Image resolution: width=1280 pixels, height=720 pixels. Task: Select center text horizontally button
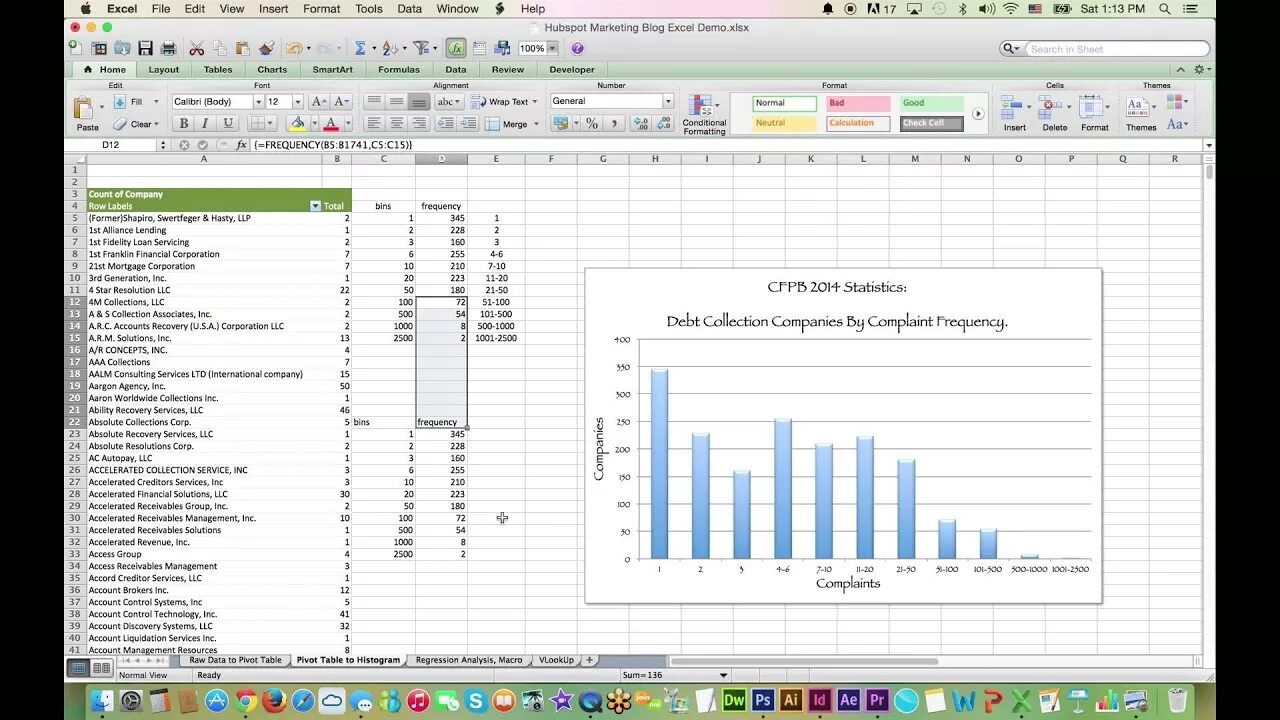(x=397, y=123)
